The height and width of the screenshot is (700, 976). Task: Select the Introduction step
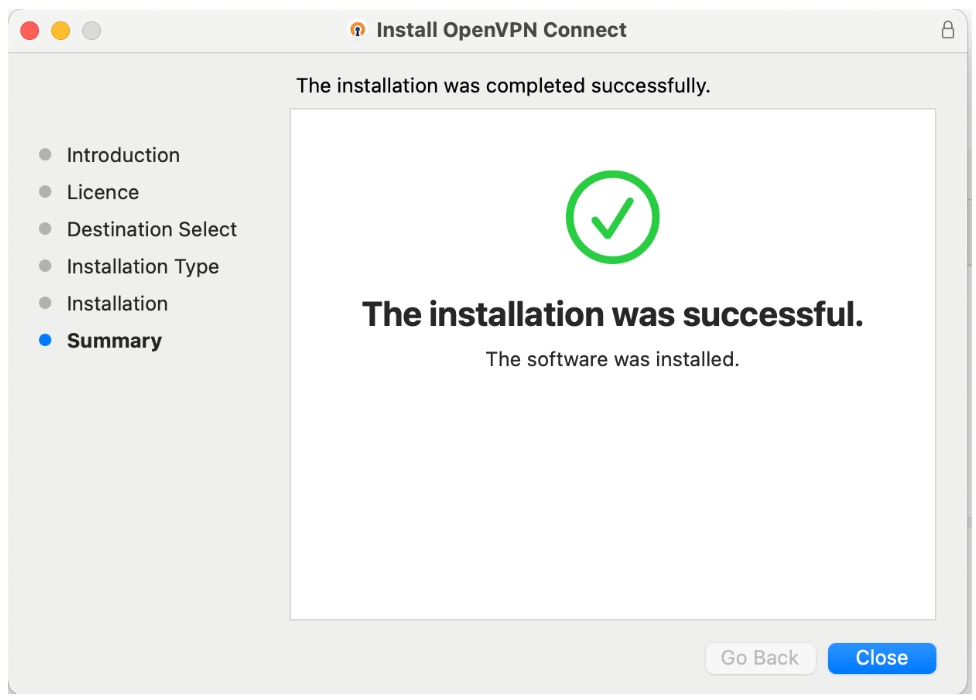[123, 155]
